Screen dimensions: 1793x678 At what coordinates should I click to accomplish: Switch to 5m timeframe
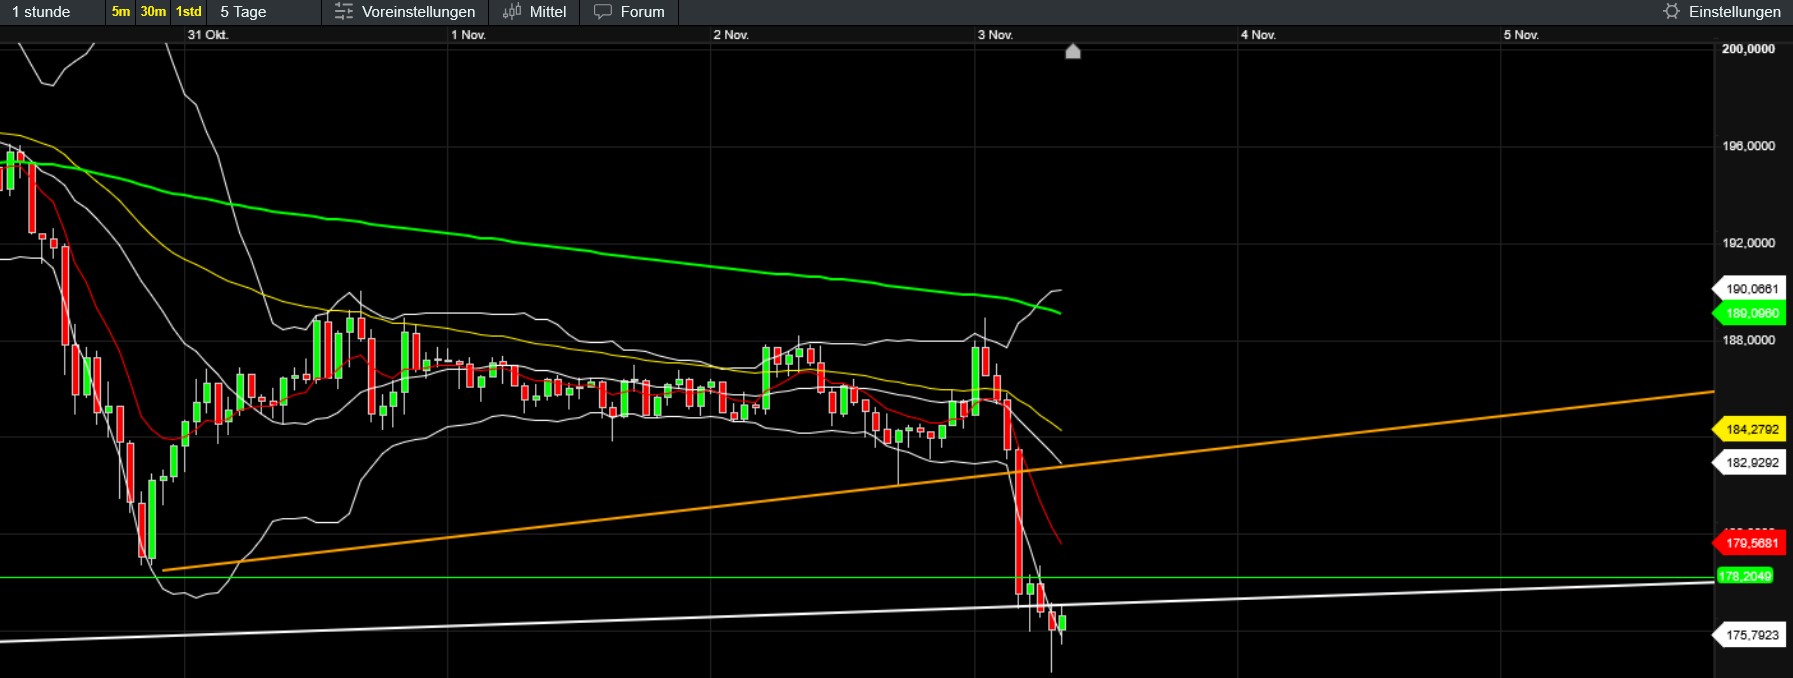coord(121,12)
